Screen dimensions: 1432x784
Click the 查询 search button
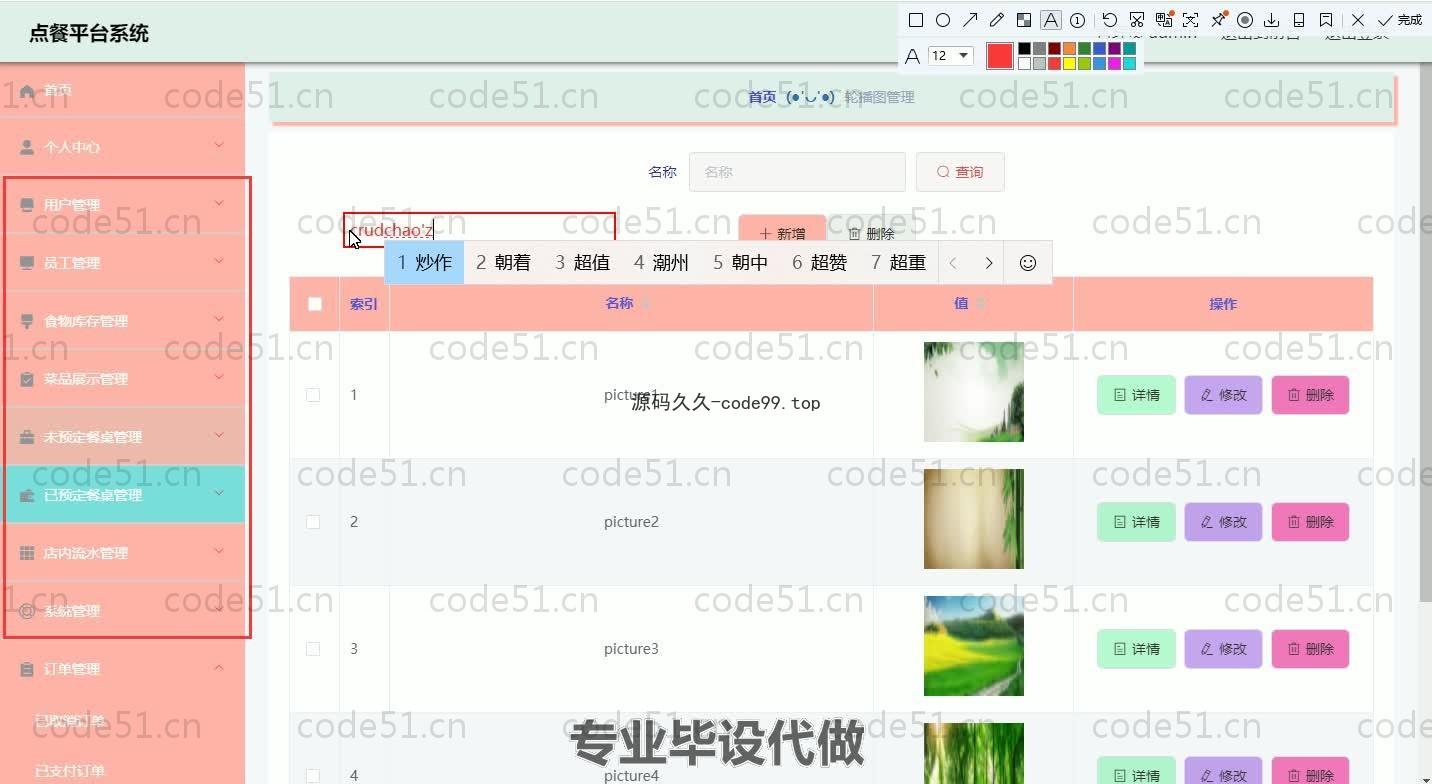[960, 172]
